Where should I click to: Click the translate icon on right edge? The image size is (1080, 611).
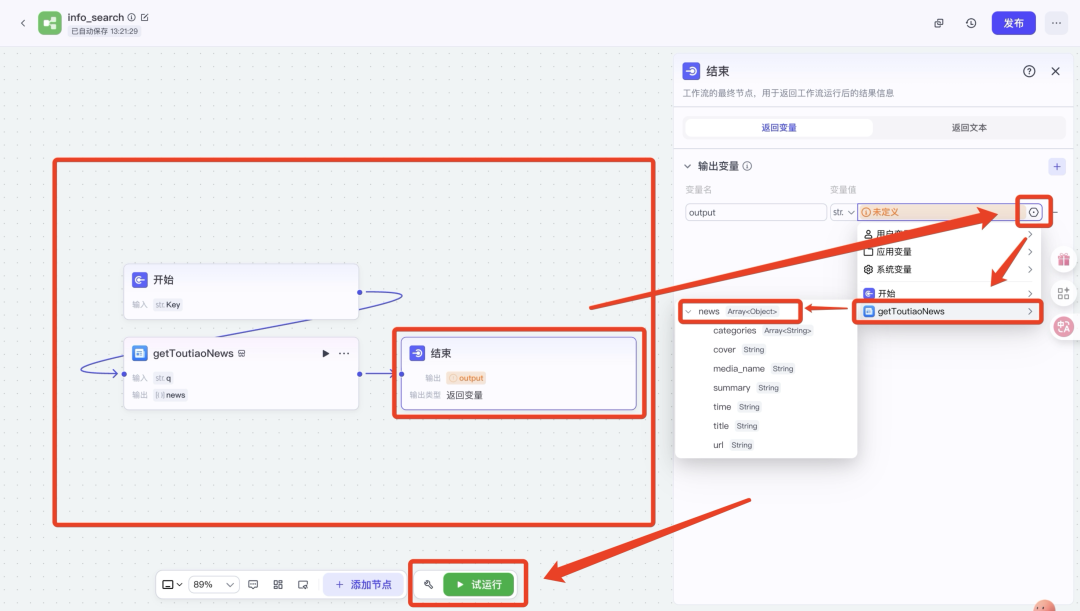[1063, 326]
